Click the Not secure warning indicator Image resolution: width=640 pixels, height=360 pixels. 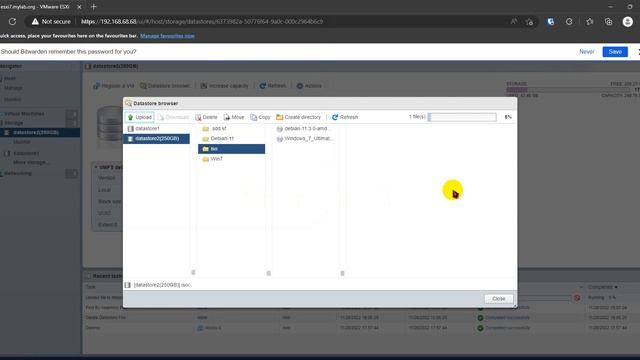(x=51, y=22)
